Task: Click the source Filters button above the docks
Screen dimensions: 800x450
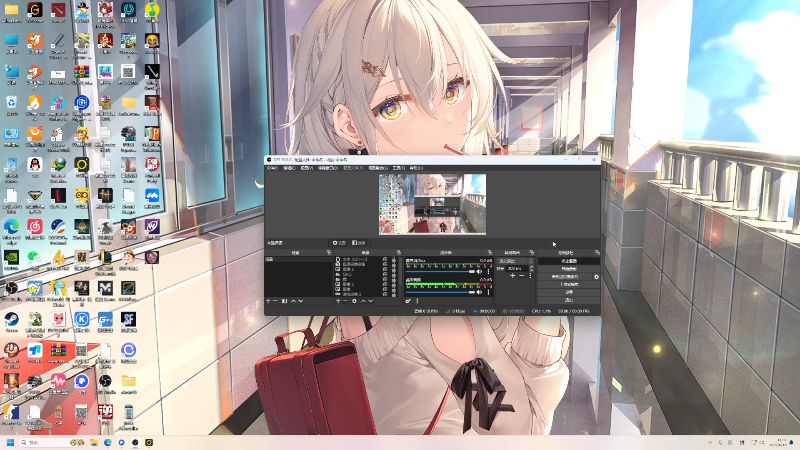Action: pyautogui.click(x=359, y=243)
